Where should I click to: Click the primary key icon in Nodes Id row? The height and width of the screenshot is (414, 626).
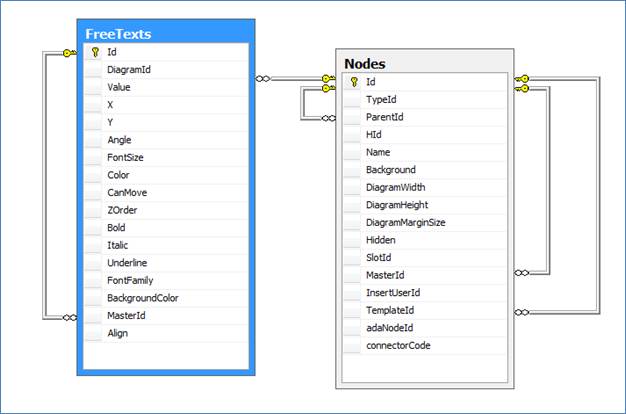(x=354, y=82)
